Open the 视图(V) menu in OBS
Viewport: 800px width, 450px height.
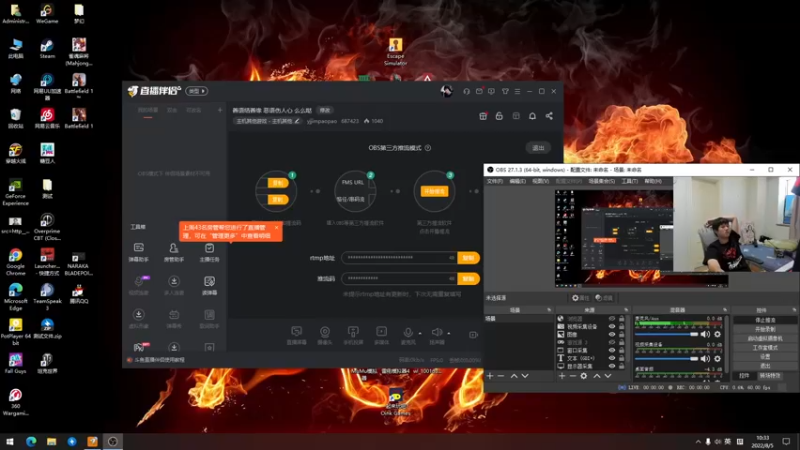[540, 181]
